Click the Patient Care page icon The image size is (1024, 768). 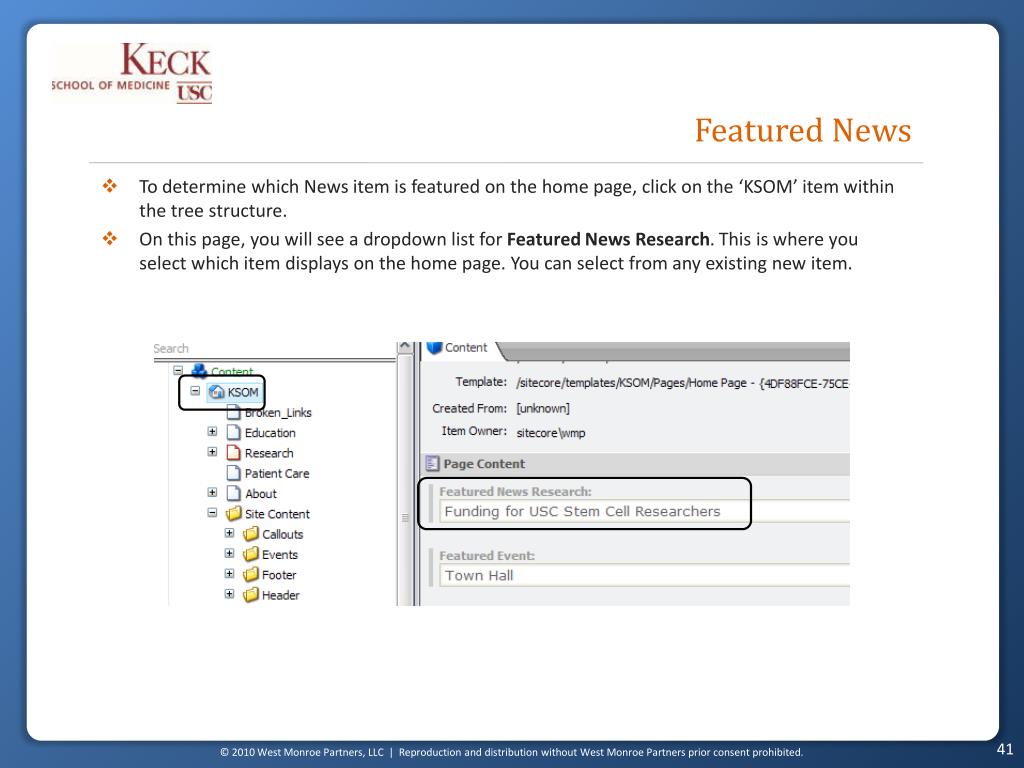tap(234, 473)
